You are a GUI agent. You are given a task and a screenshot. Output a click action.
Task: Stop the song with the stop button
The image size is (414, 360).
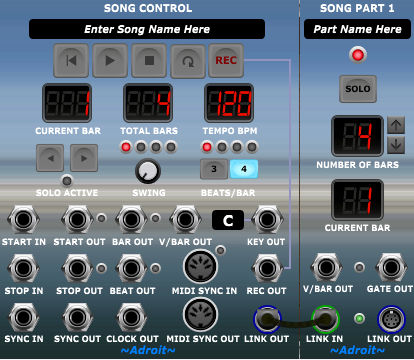(149, 60)
